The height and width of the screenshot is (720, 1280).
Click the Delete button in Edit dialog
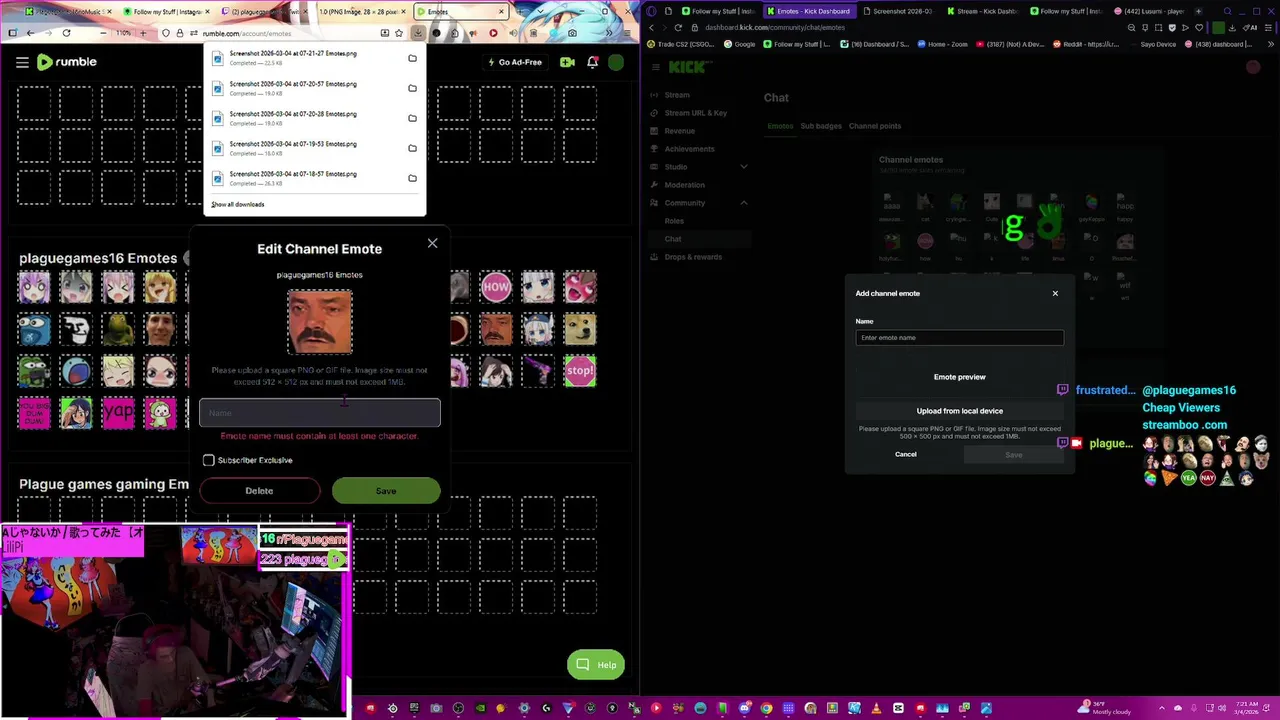pyautogui.click(x=259, y=491)
